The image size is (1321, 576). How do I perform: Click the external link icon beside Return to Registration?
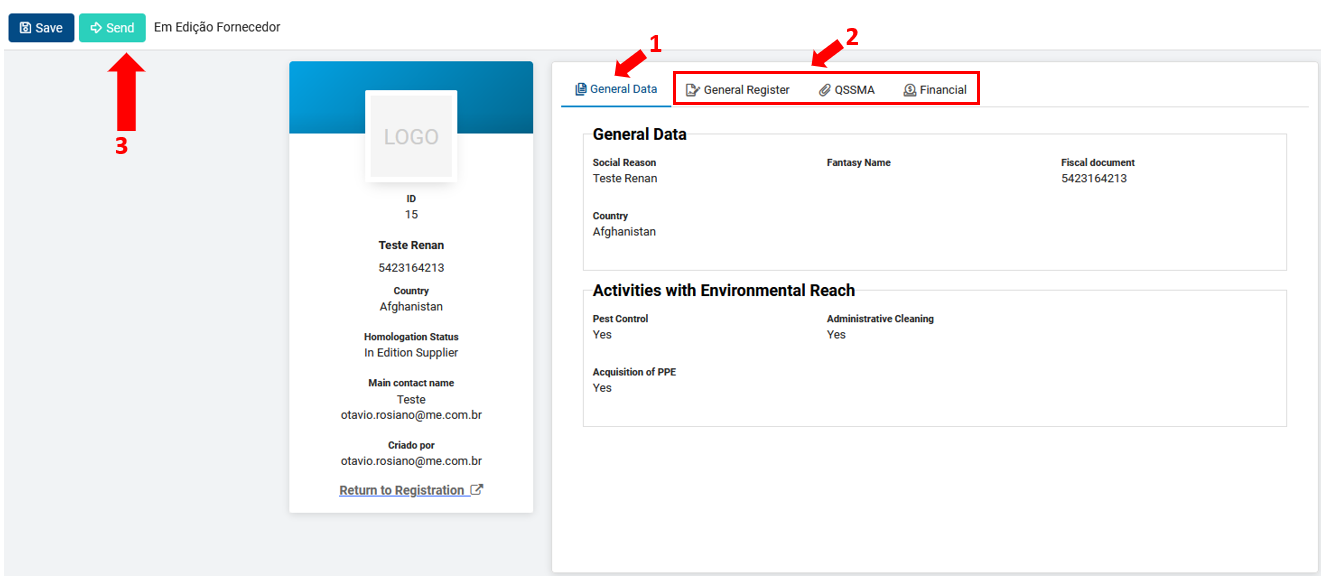[x=477, y=490]
